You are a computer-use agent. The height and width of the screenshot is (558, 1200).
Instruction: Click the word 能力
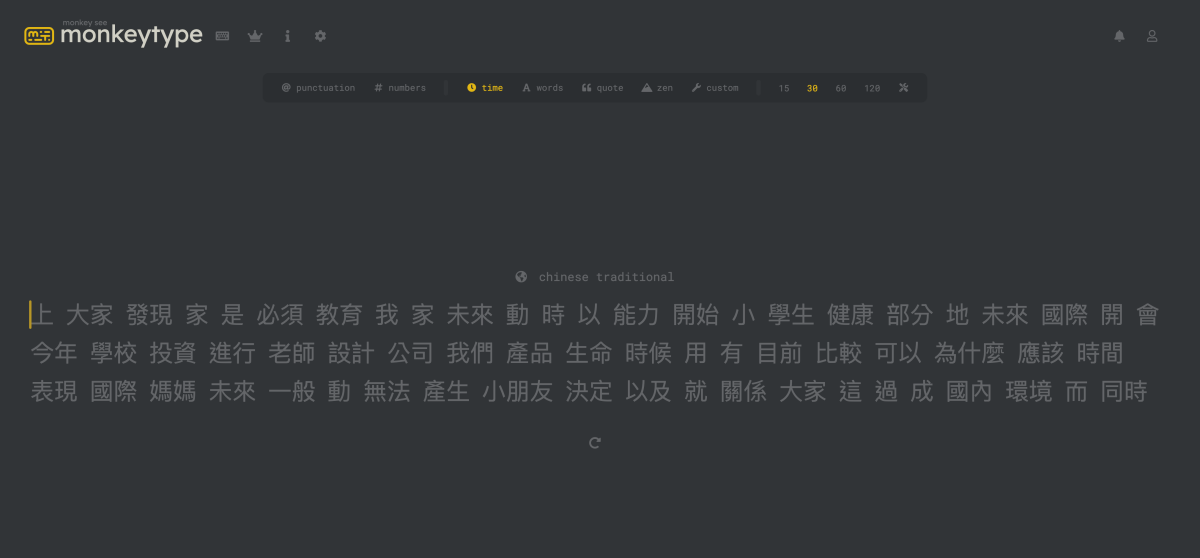pos(636,315)
